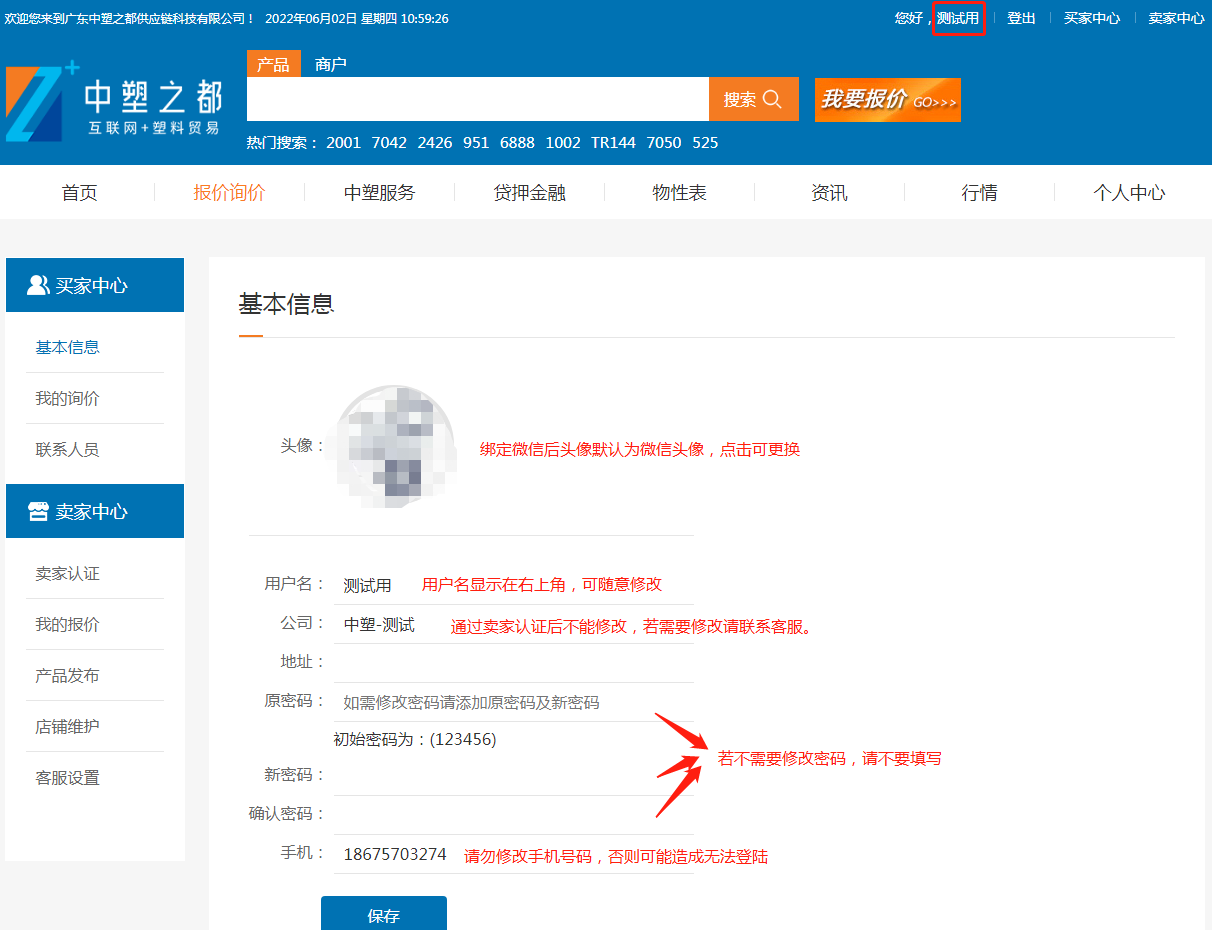Go to 物性表 navigation item
The image size is (1212, 930).
coord(679,193)
